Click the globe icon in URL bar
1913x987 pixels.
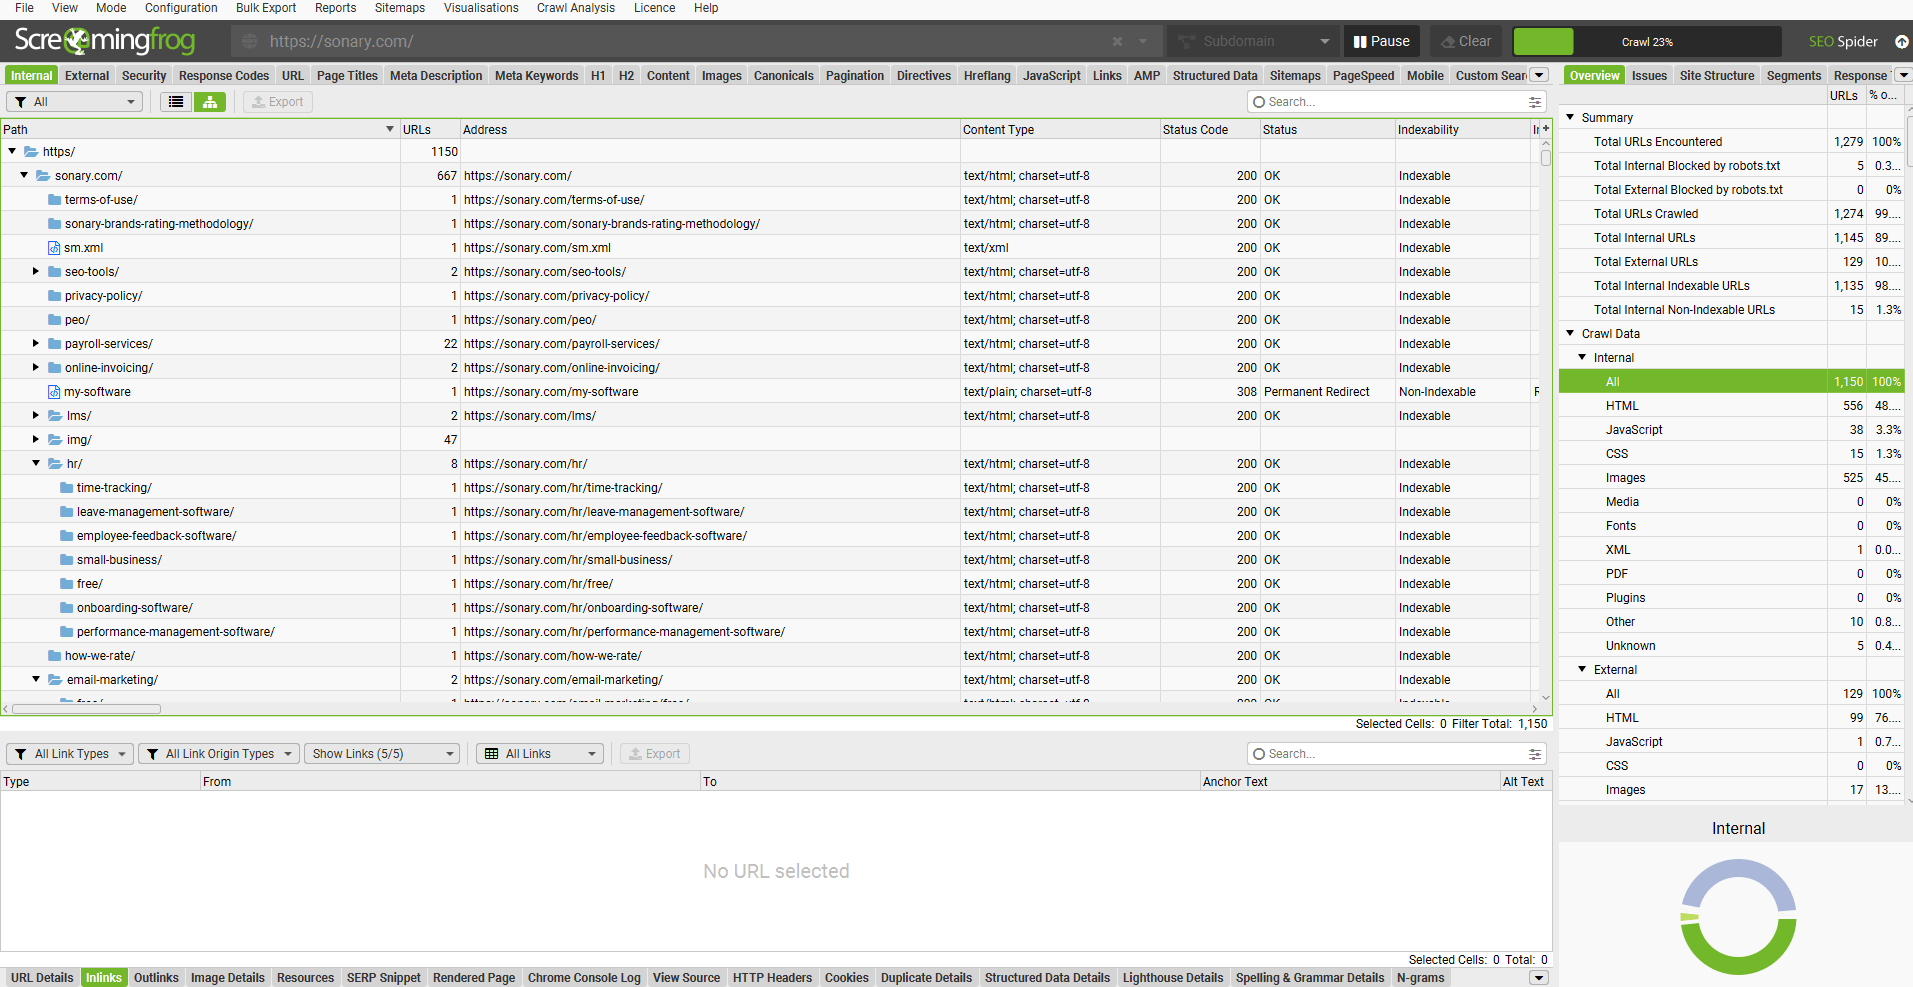point(250,41)
